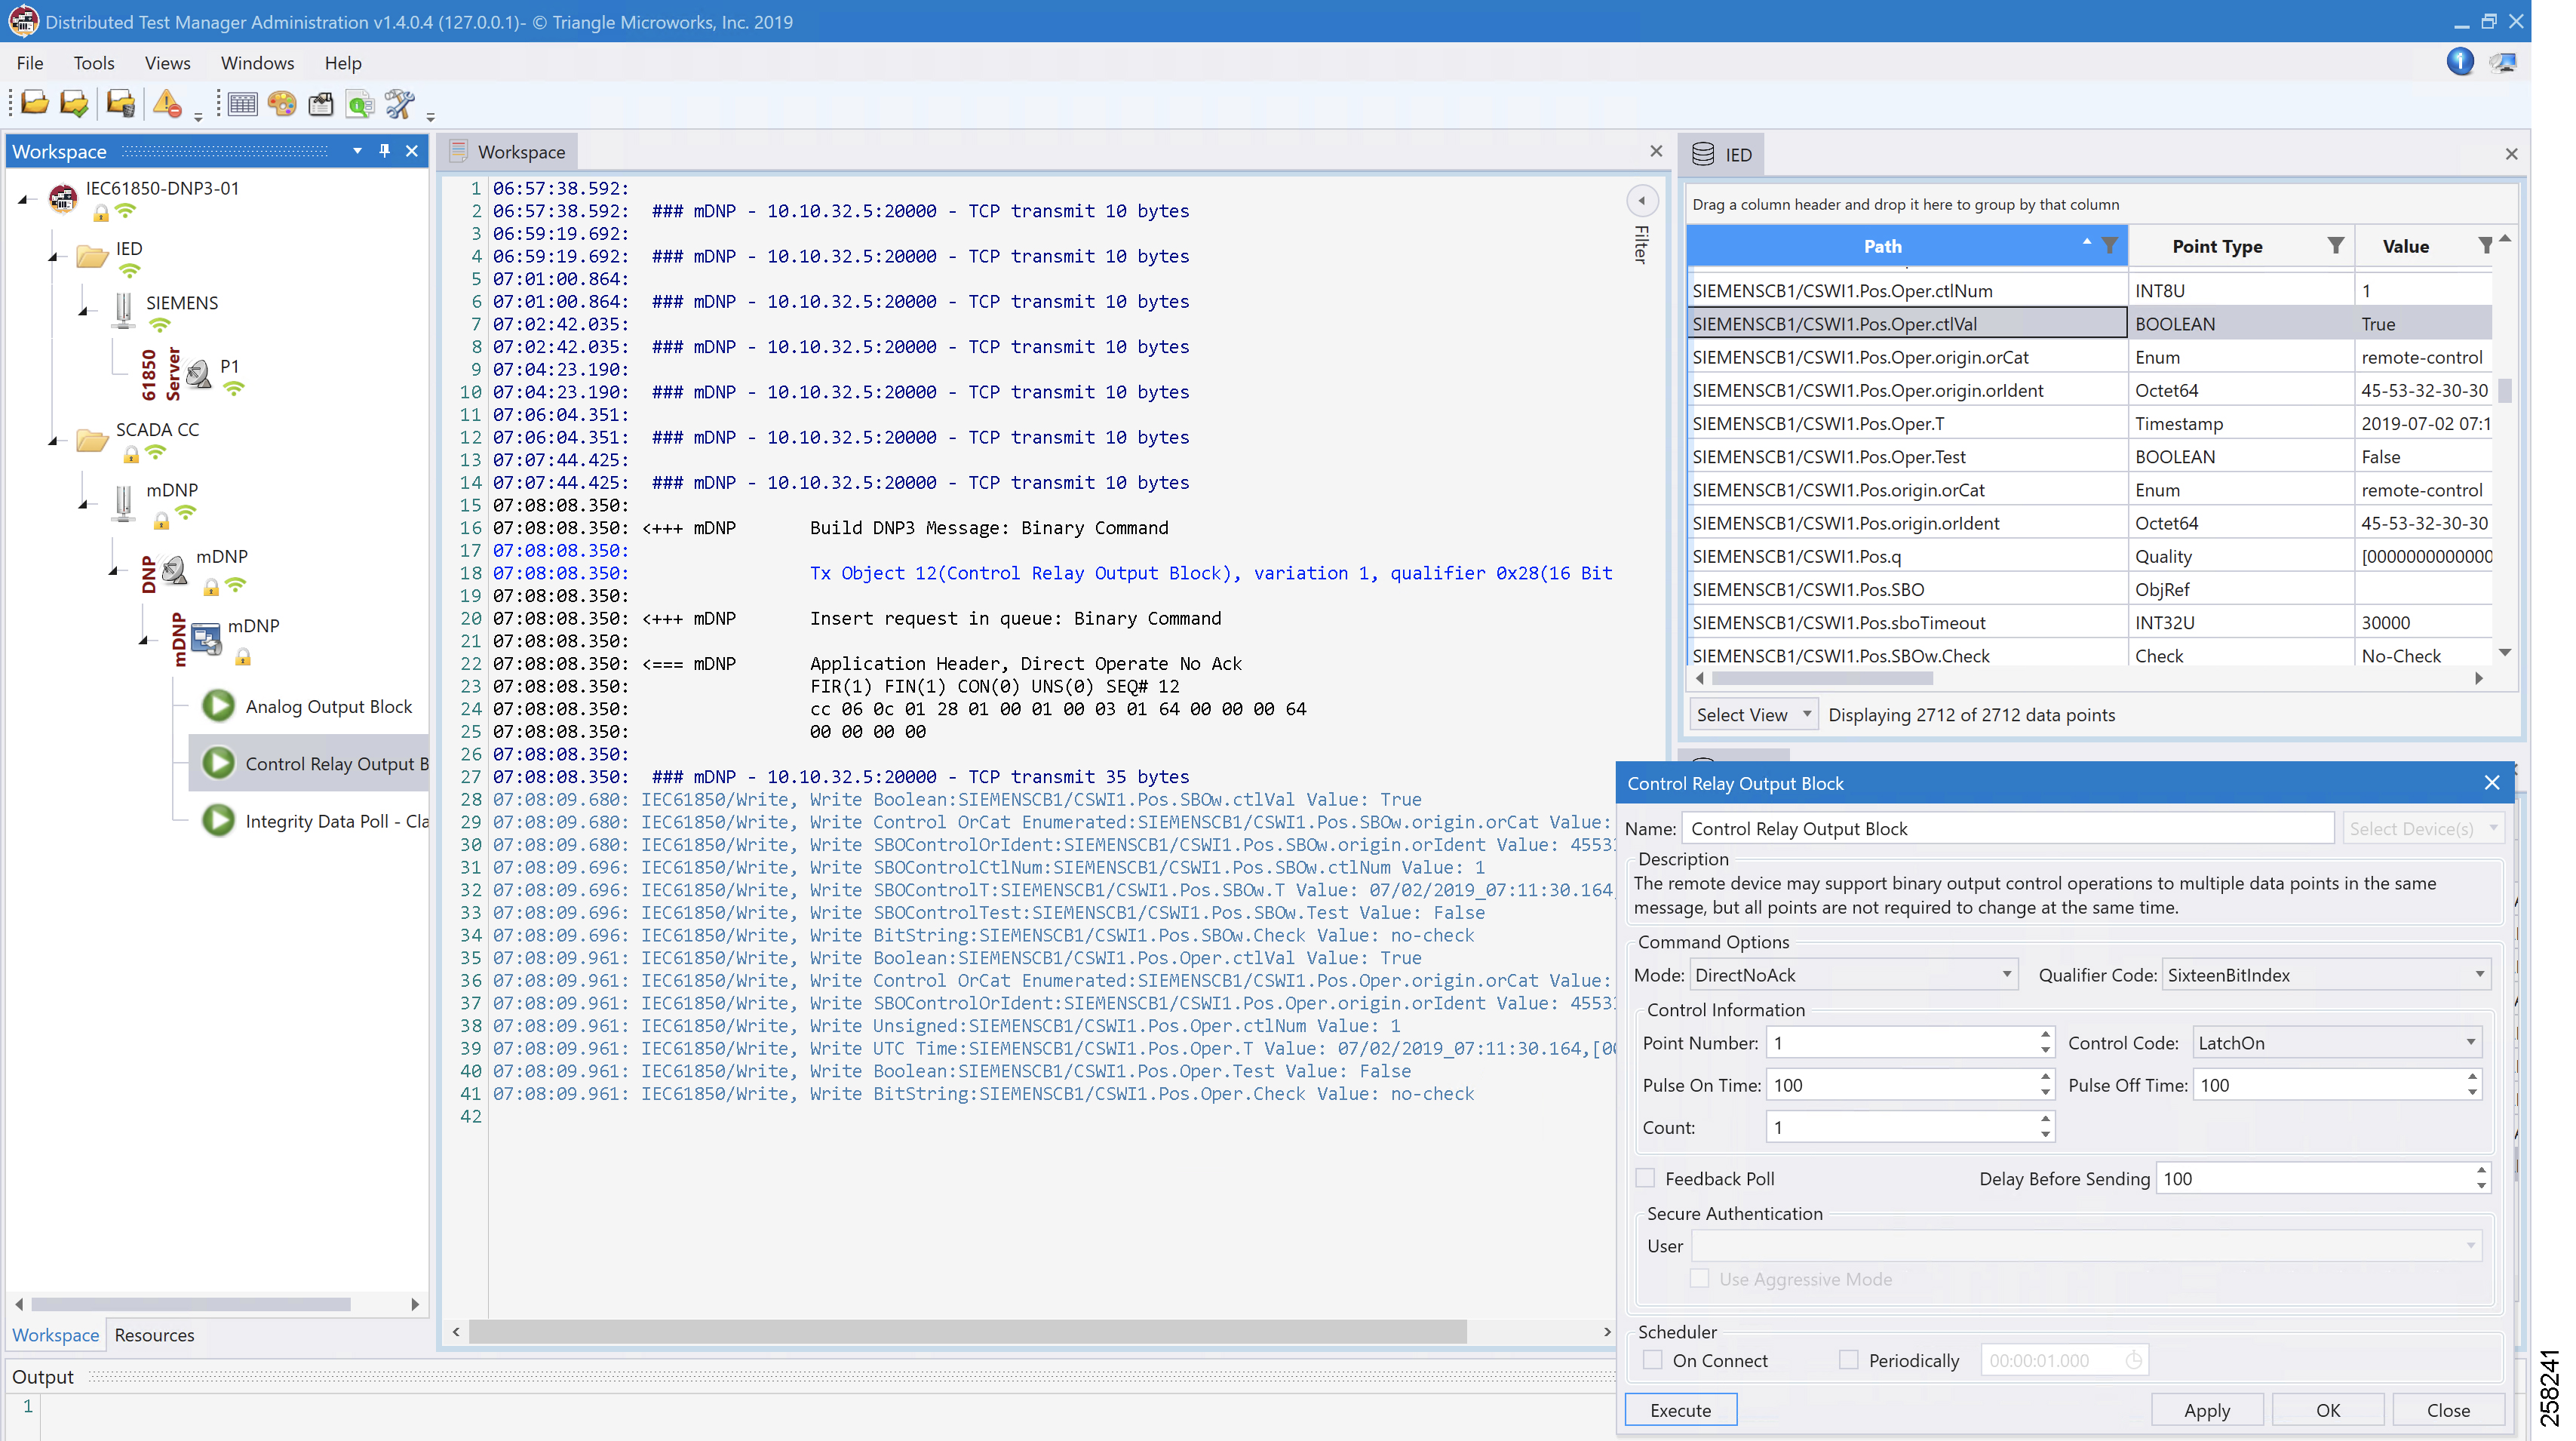Image resolution: width=2576 pixels, height=1441 pixels.
Task: Click the warning triangle with stop icon
Action: tap(167, 103)
